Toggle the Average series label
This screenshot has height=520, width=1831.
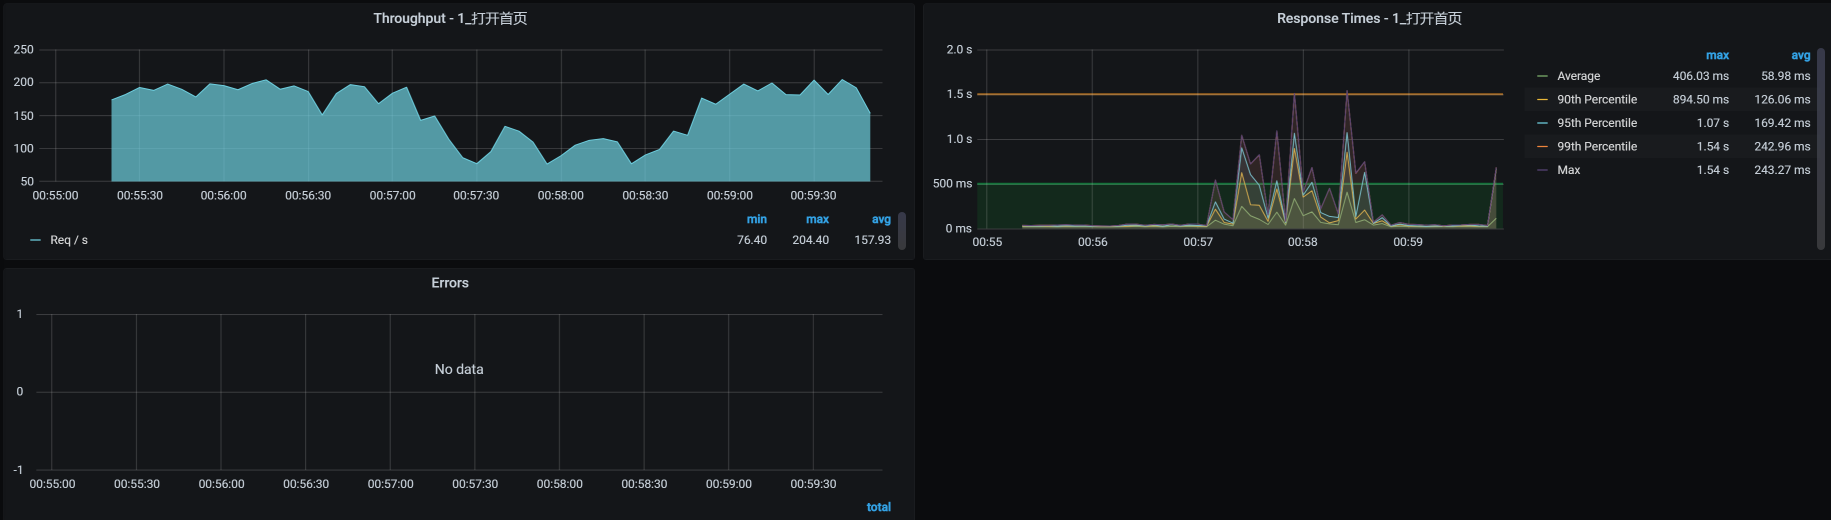tap(1578, 76)
